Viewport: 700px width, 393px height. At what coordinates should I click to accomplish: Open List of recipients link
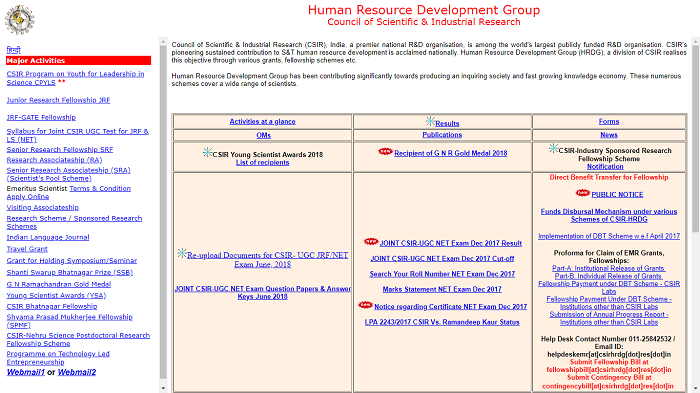tap(262, 163)
